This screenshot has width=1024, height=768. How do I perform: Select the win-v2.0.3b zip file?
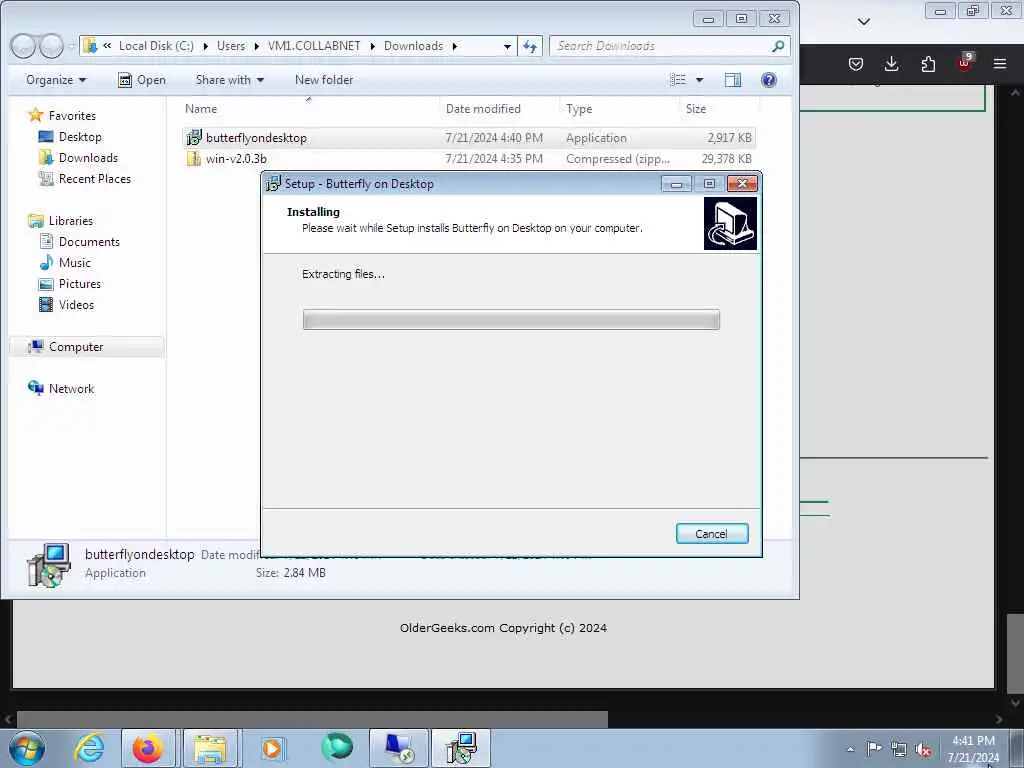(469, 159)
